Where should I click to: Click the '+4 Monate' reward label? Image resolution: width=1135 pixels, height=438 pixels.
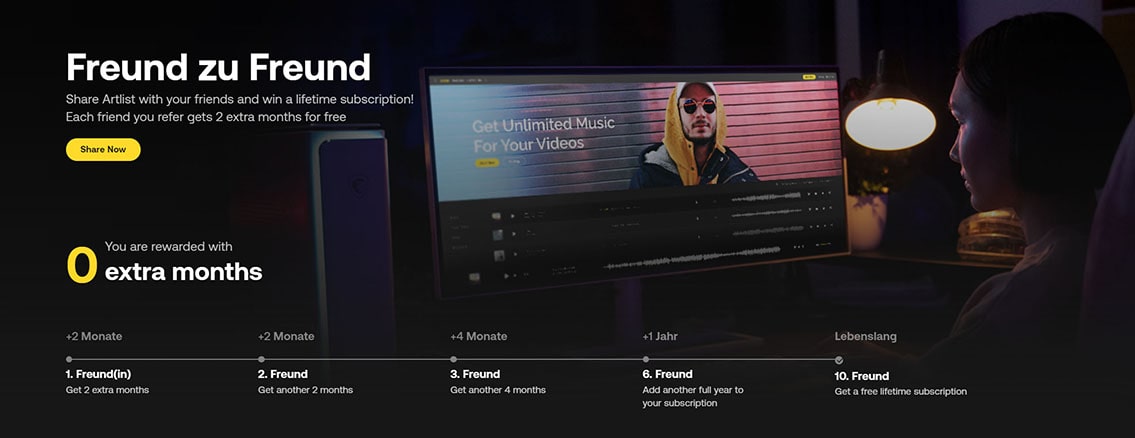point(478,337)
